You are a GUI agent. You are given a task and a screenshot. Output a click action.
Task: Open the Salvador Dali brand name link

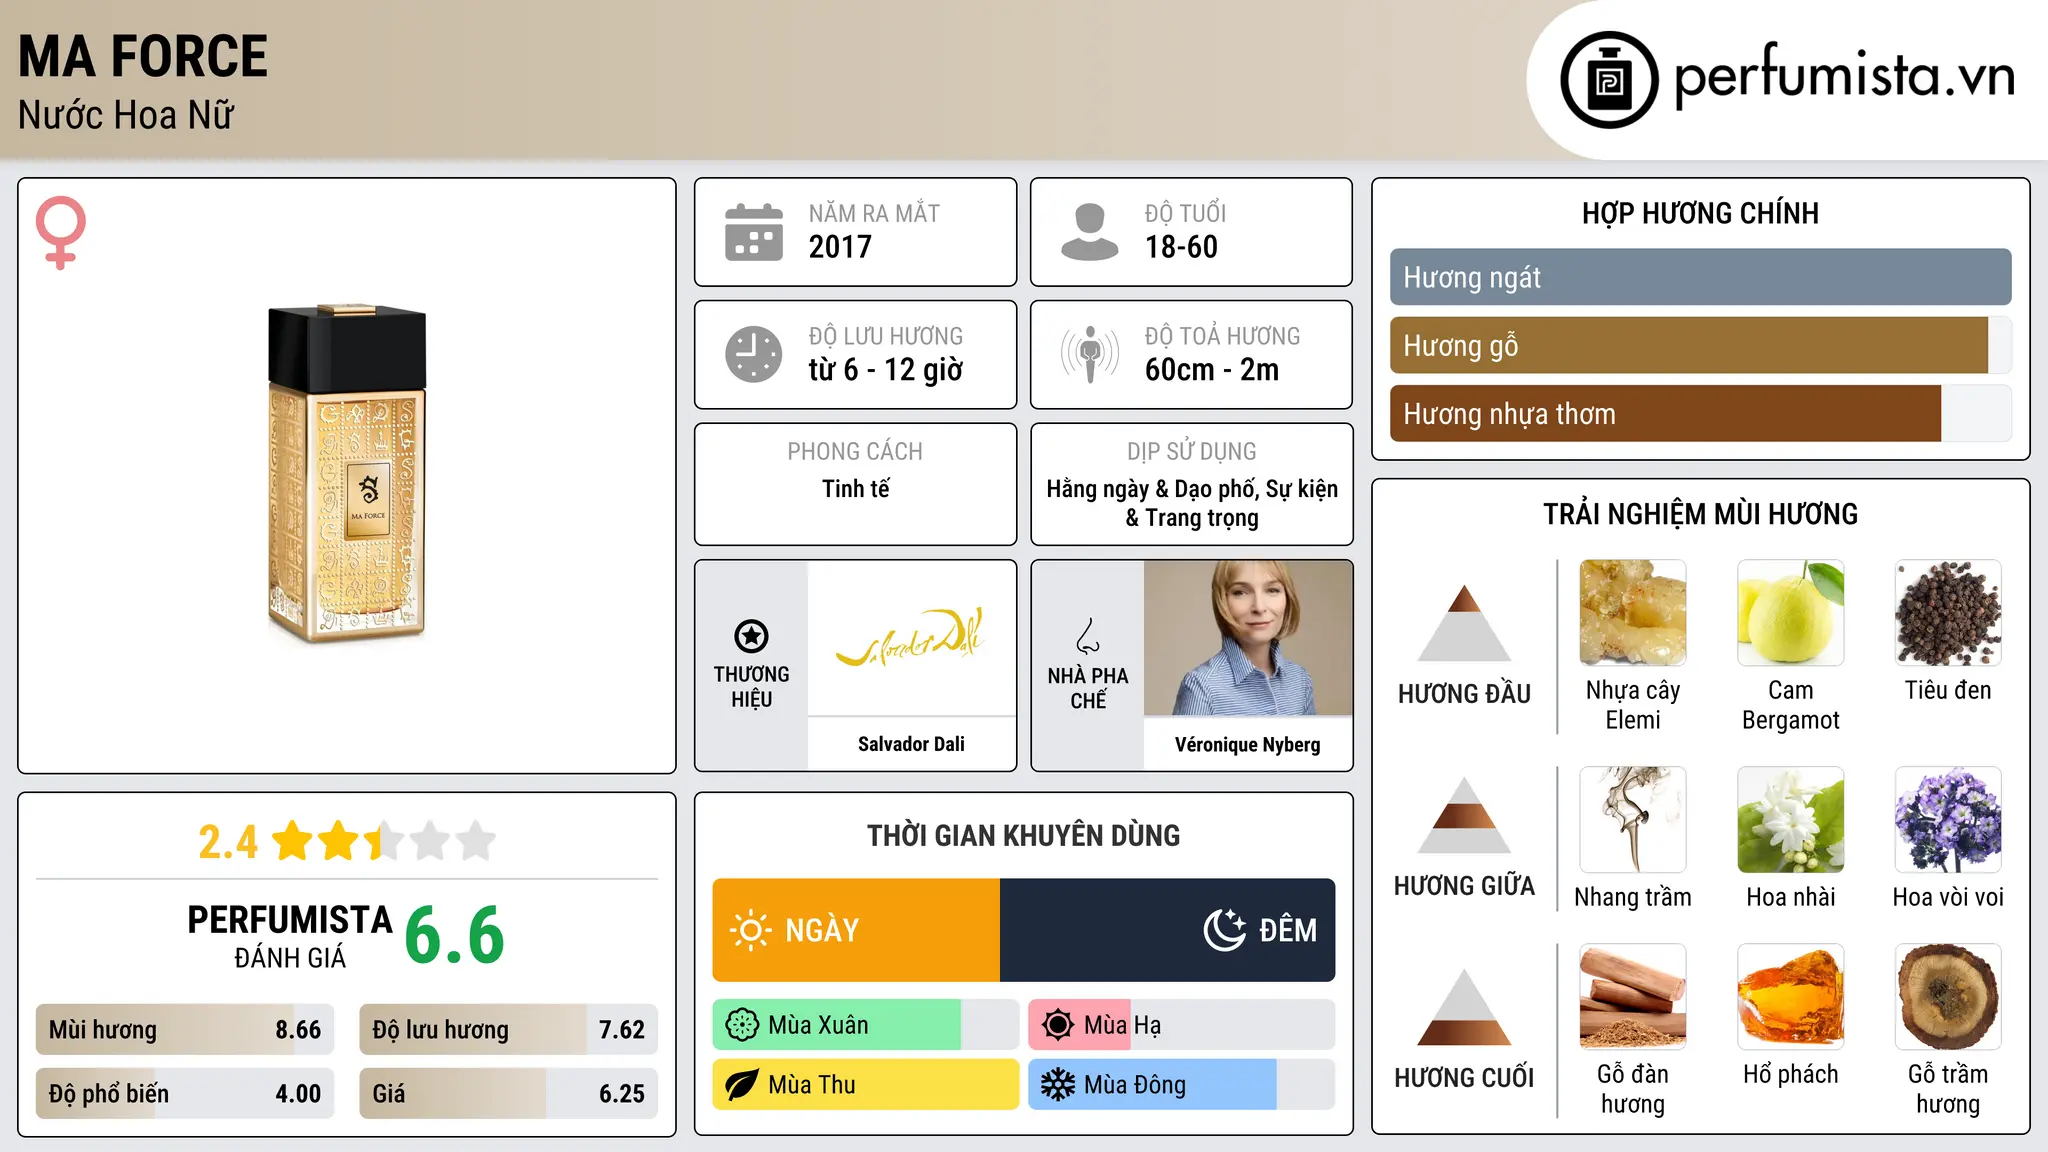point(911,744)
